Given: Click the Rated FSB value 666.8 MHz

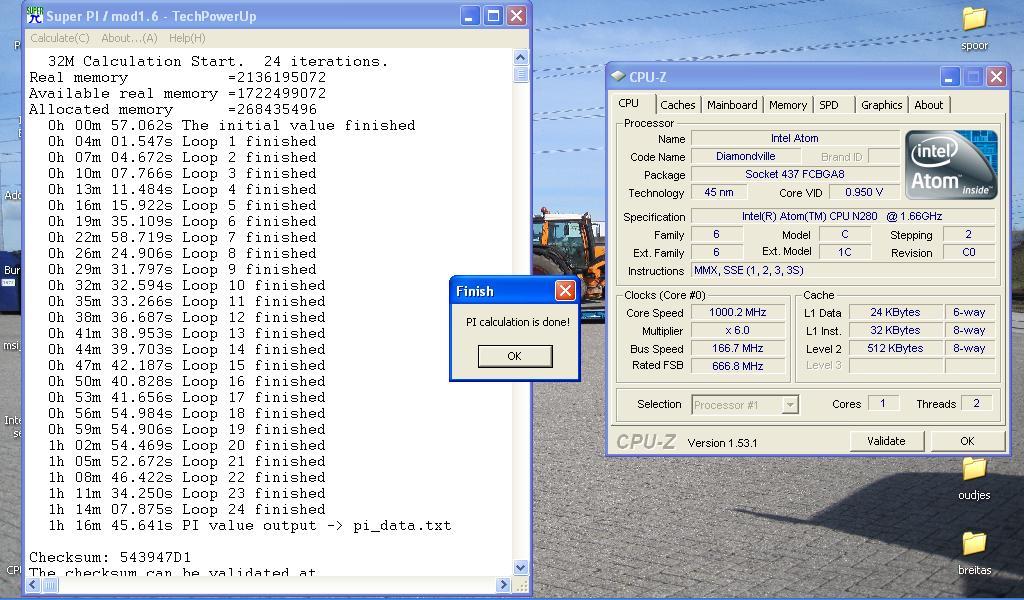Looking at the screenshot, I should click(738, 366).
